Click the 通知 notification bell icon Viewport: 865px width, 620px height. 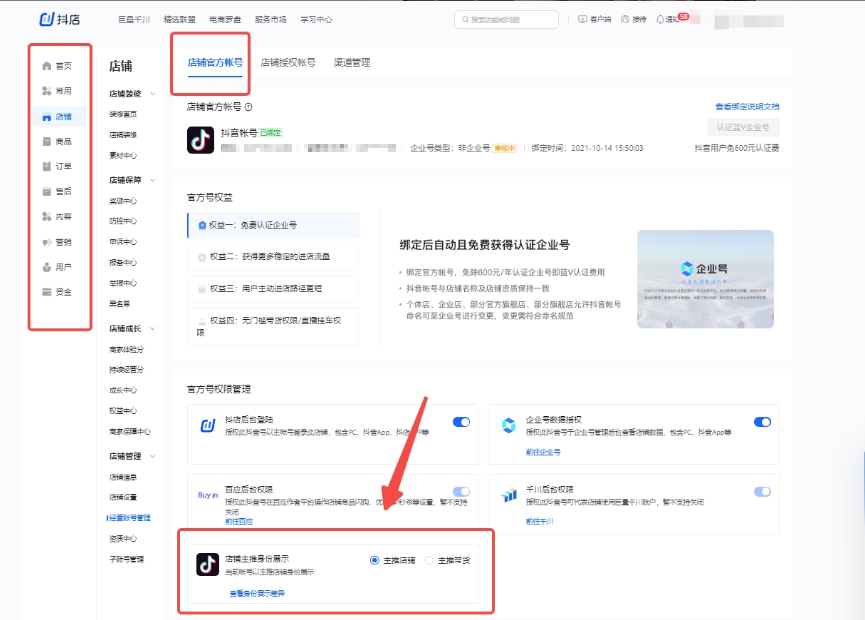click(x=660, y=19)
